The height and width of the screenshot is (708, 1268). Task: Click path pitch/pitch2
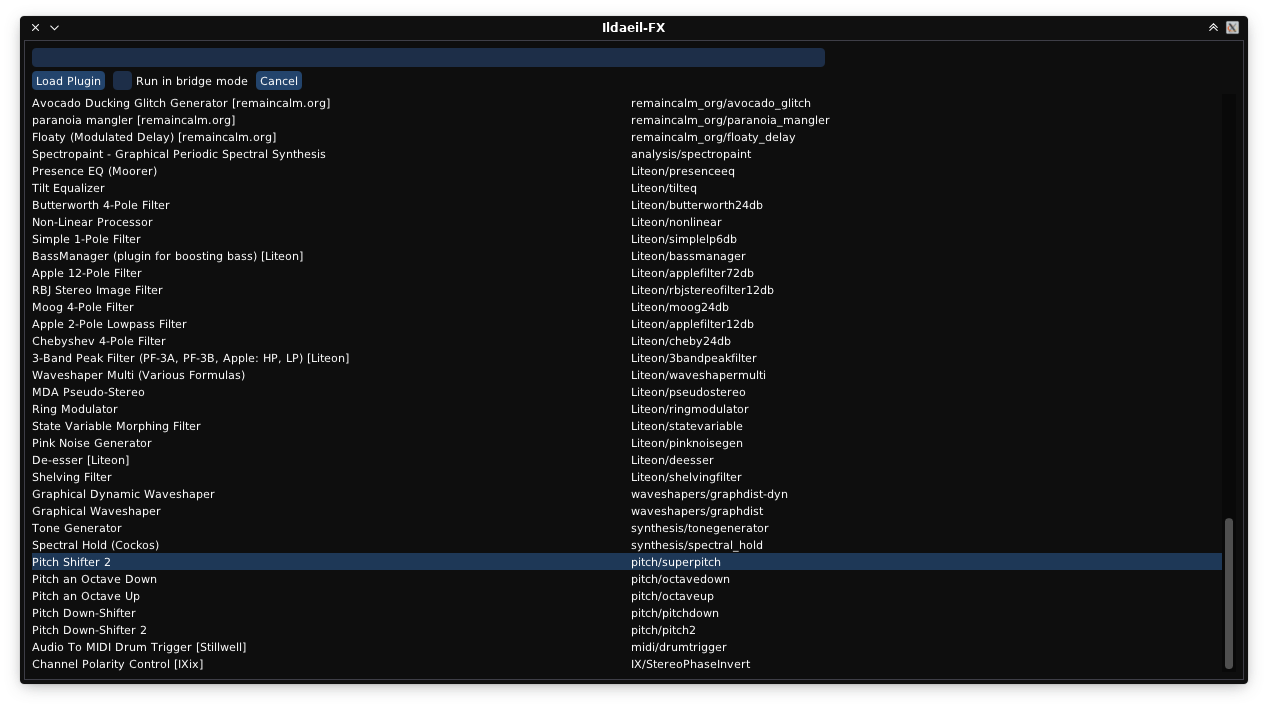[663, 630]
